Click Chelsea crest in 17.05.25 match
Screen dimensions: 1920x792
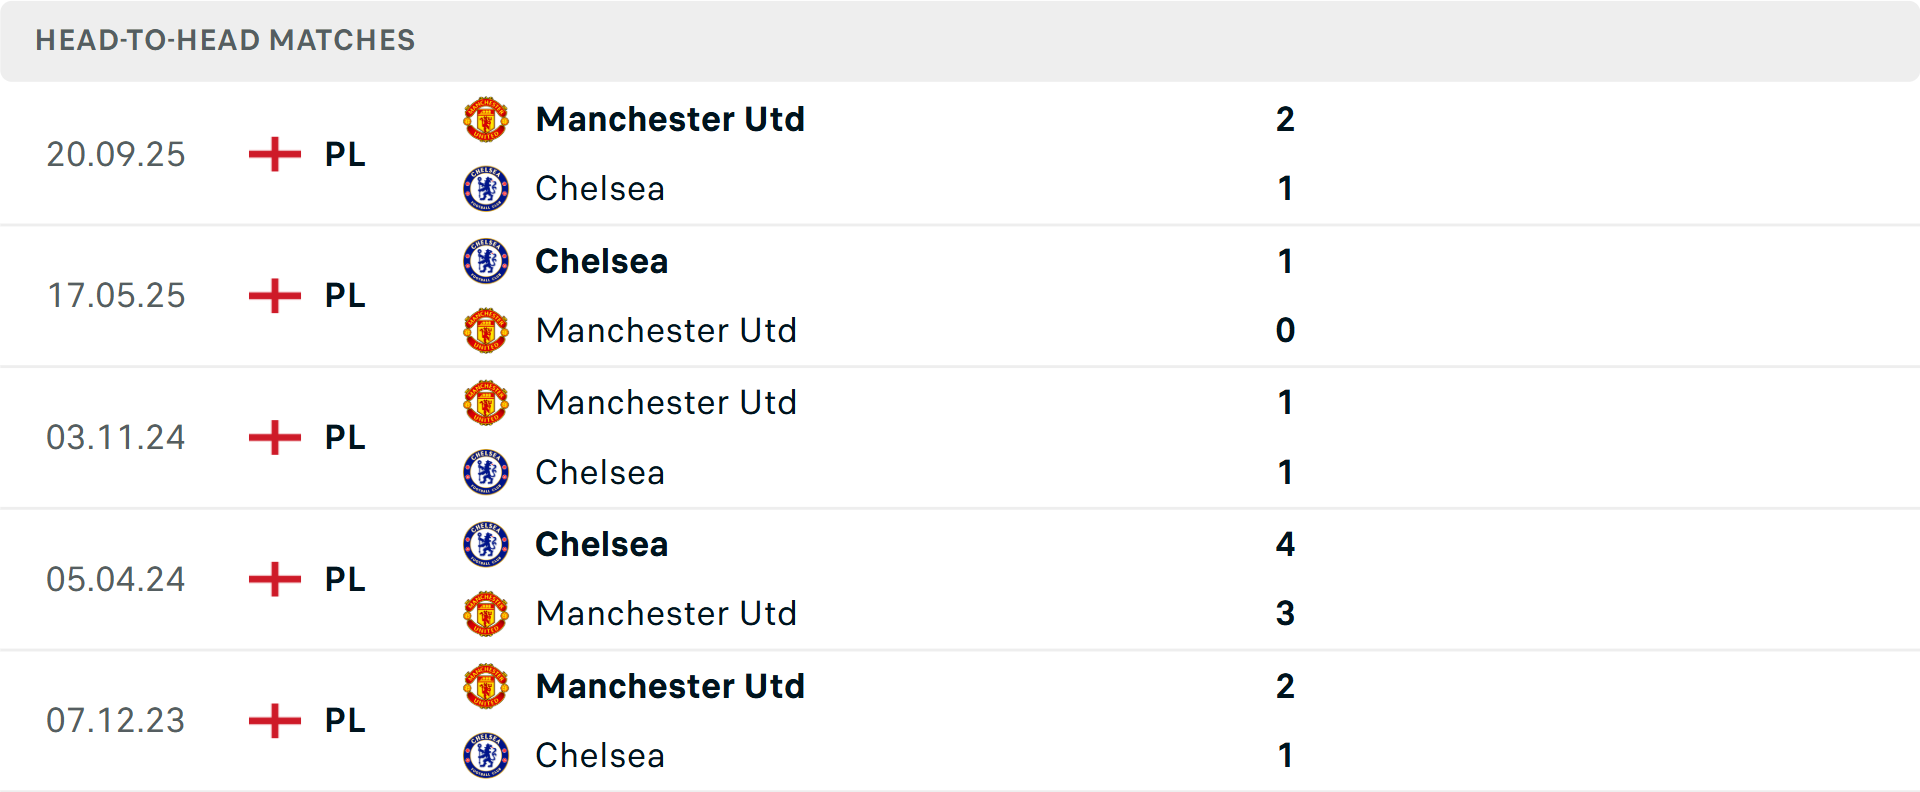click(486, 261)
